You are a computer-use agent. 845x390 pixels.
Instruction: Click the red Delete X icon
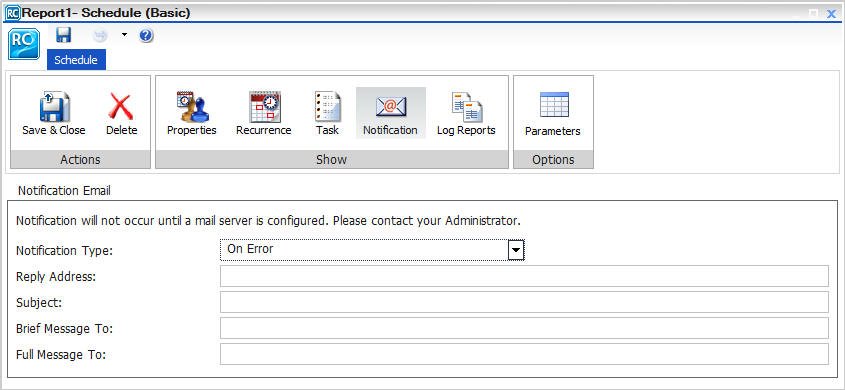(x=121, y=106)
